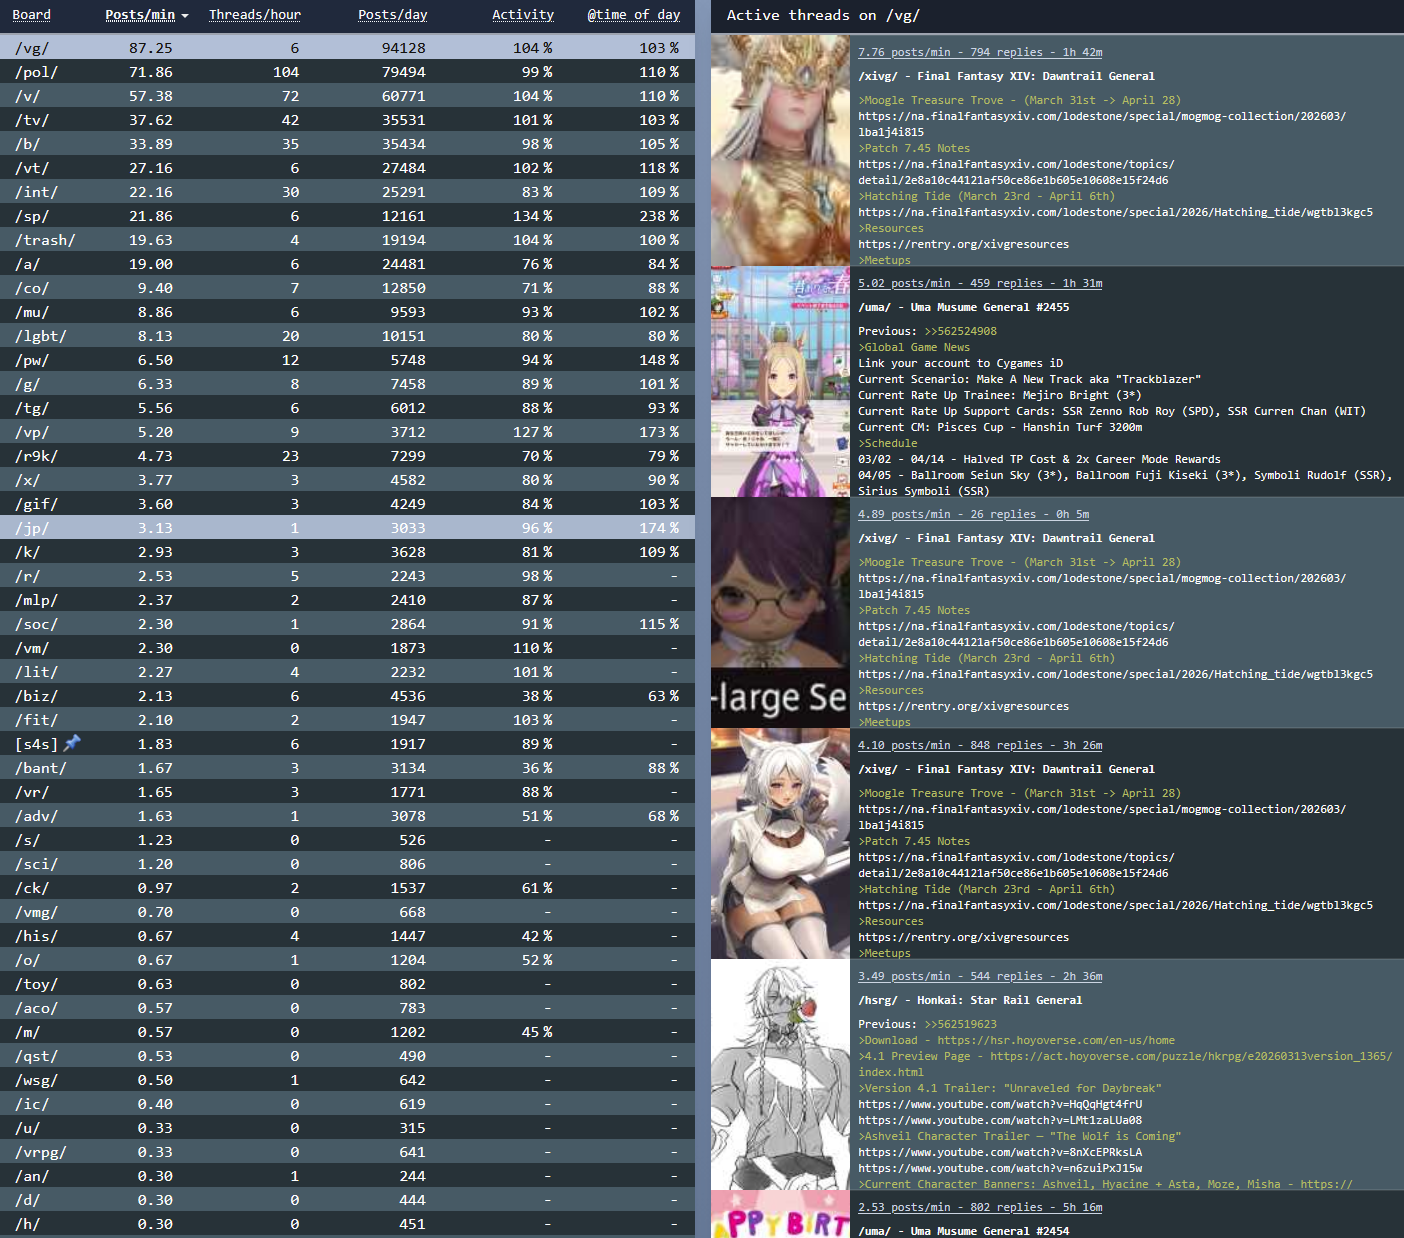The image size is (1404, 1238).
Task: Open thumbnail of the 848-replies xivg thread
Action: click(x=780, y=843)
